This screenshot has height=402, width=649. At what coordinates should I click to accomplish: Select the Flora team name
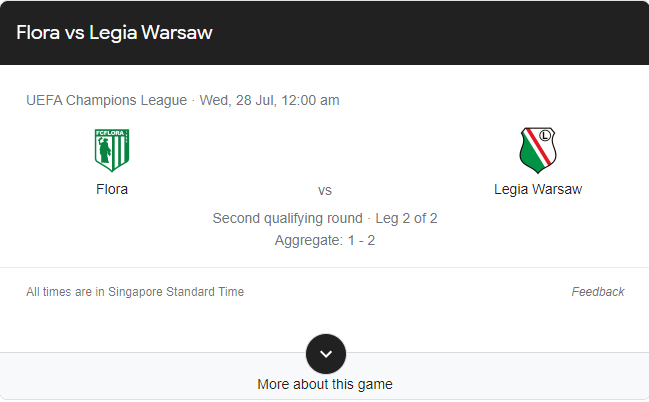tap(112, 189)
